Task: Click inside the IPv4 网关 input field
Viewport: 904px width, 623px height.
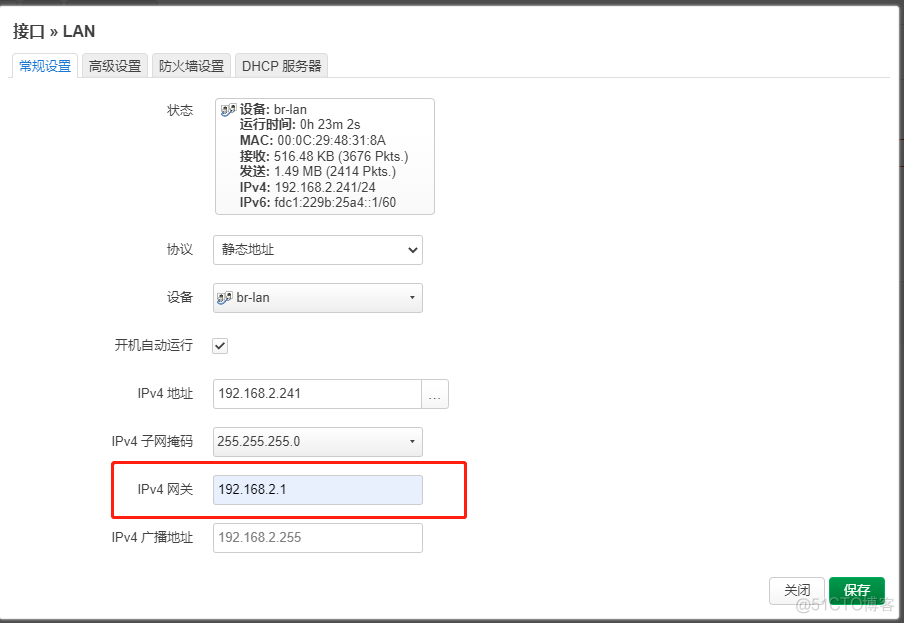Action: (x=317, y=489)
